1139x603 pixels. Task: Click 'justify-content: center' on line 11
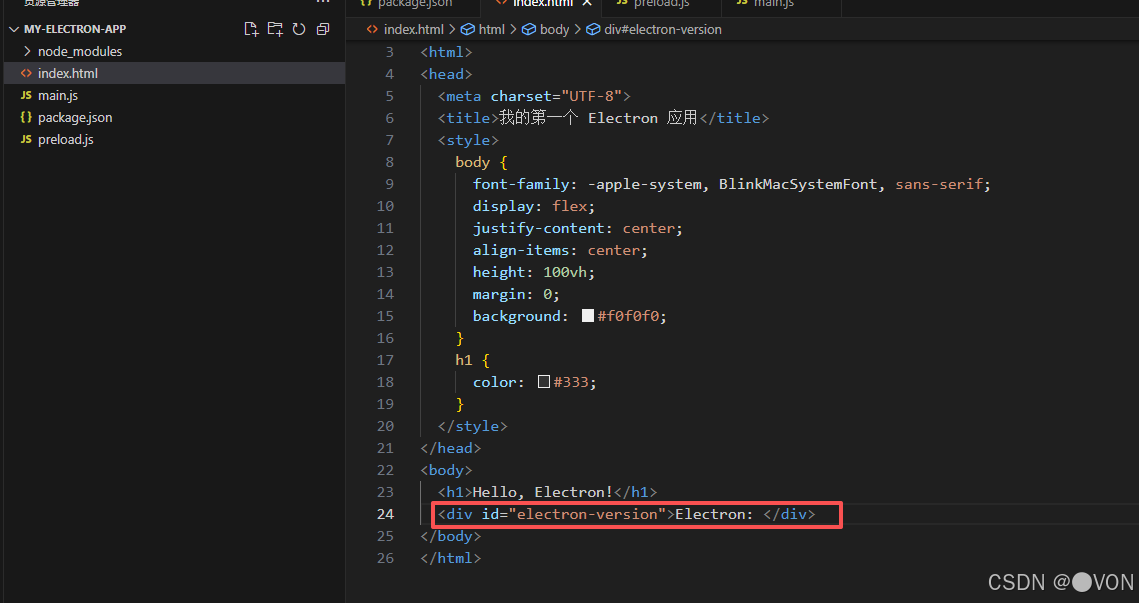pyautogui.click(x=577, y=228)
